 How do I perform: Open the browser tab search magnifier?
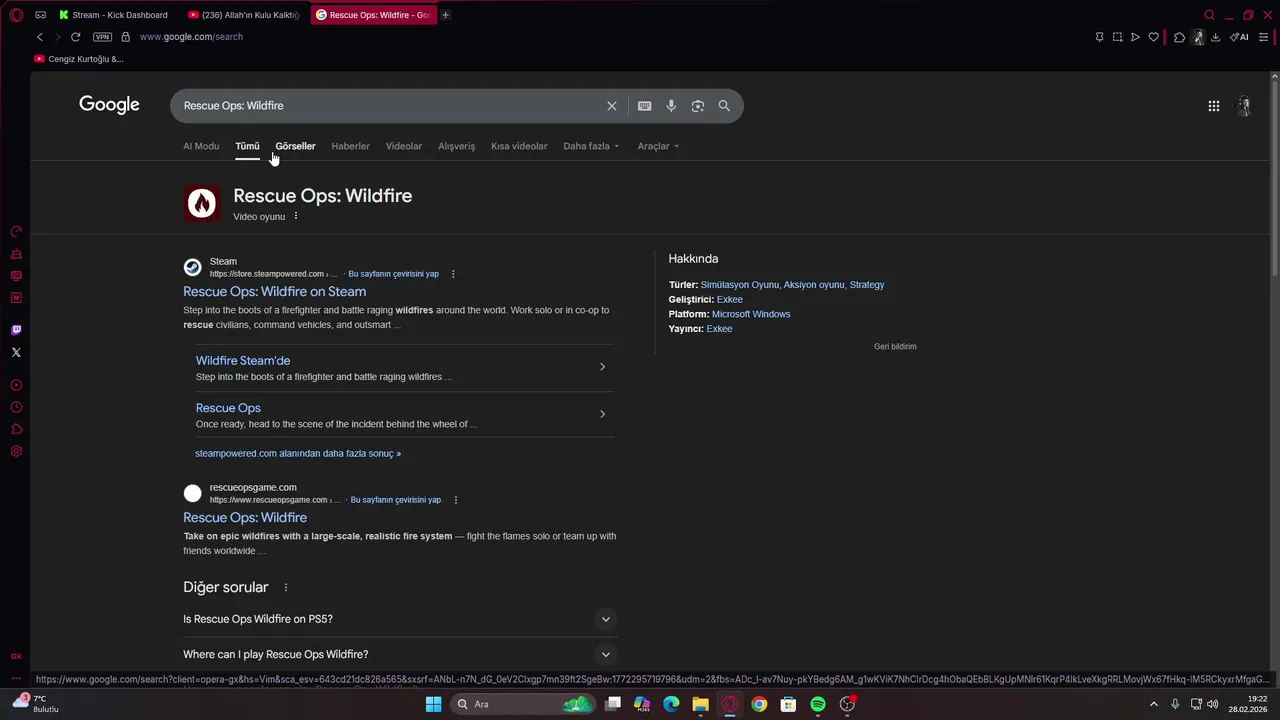tap(1209, 15)
